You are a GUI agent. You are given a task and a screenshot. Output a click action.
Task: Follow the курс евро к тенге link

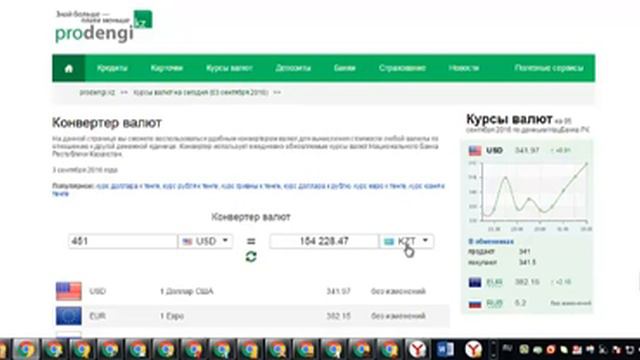click(x=380, y=186)
